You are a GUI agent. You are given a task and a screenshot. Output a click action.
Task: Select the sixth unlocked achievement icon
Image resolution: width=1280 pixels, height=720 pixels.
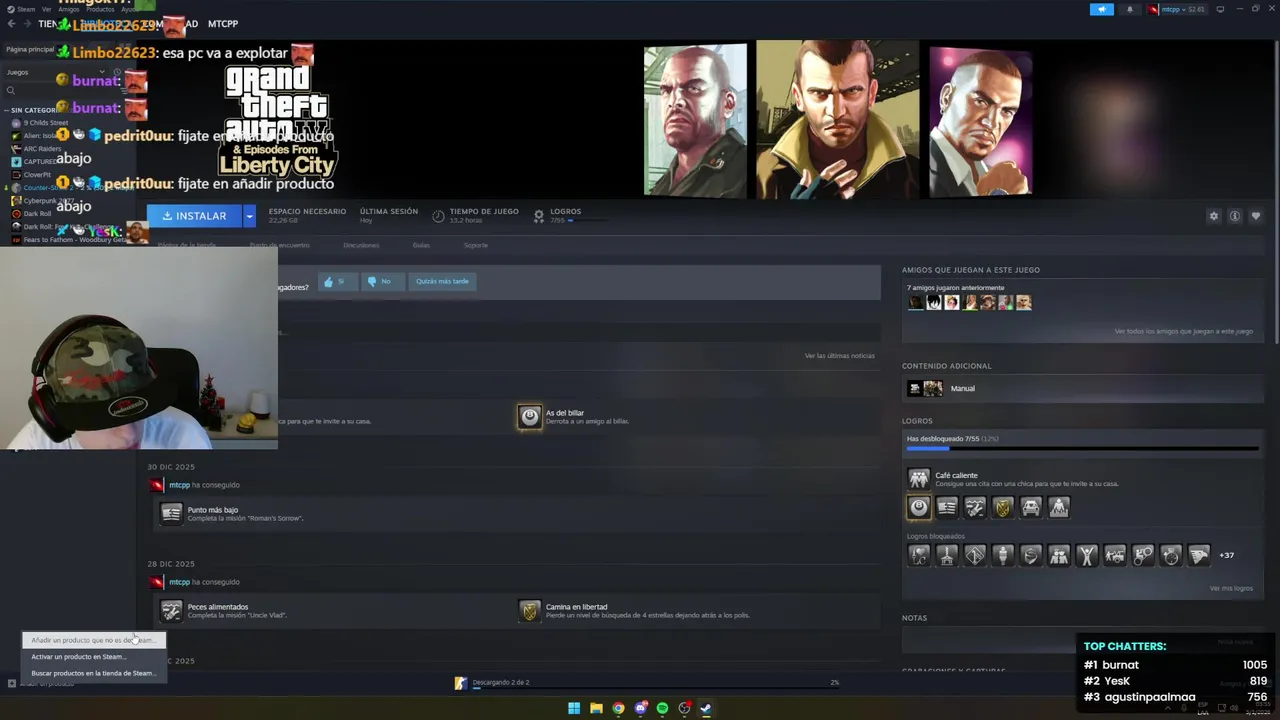pos(1058,507)
